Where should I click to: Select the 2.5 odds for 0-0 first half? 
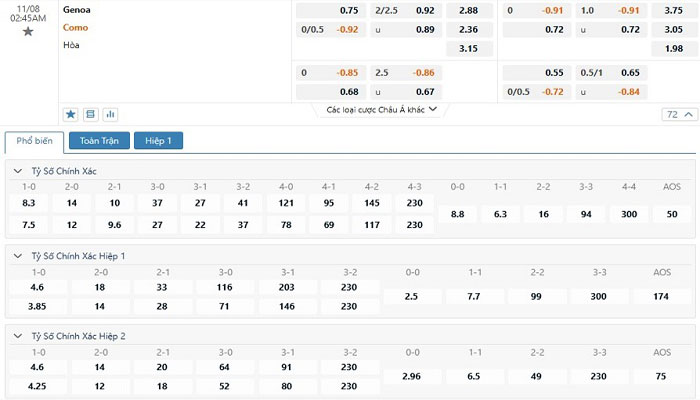pyautogui.click(x=412, y=297)
